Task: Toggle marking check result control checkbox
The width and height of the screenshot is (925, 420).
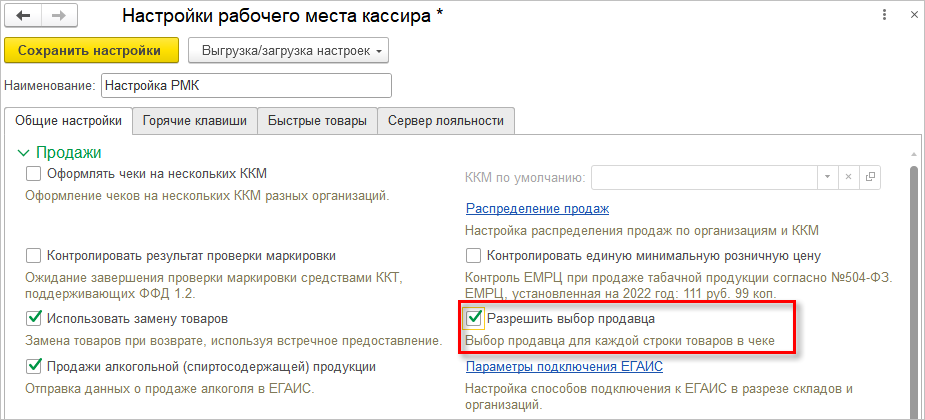Action: (x=34, y=255)
